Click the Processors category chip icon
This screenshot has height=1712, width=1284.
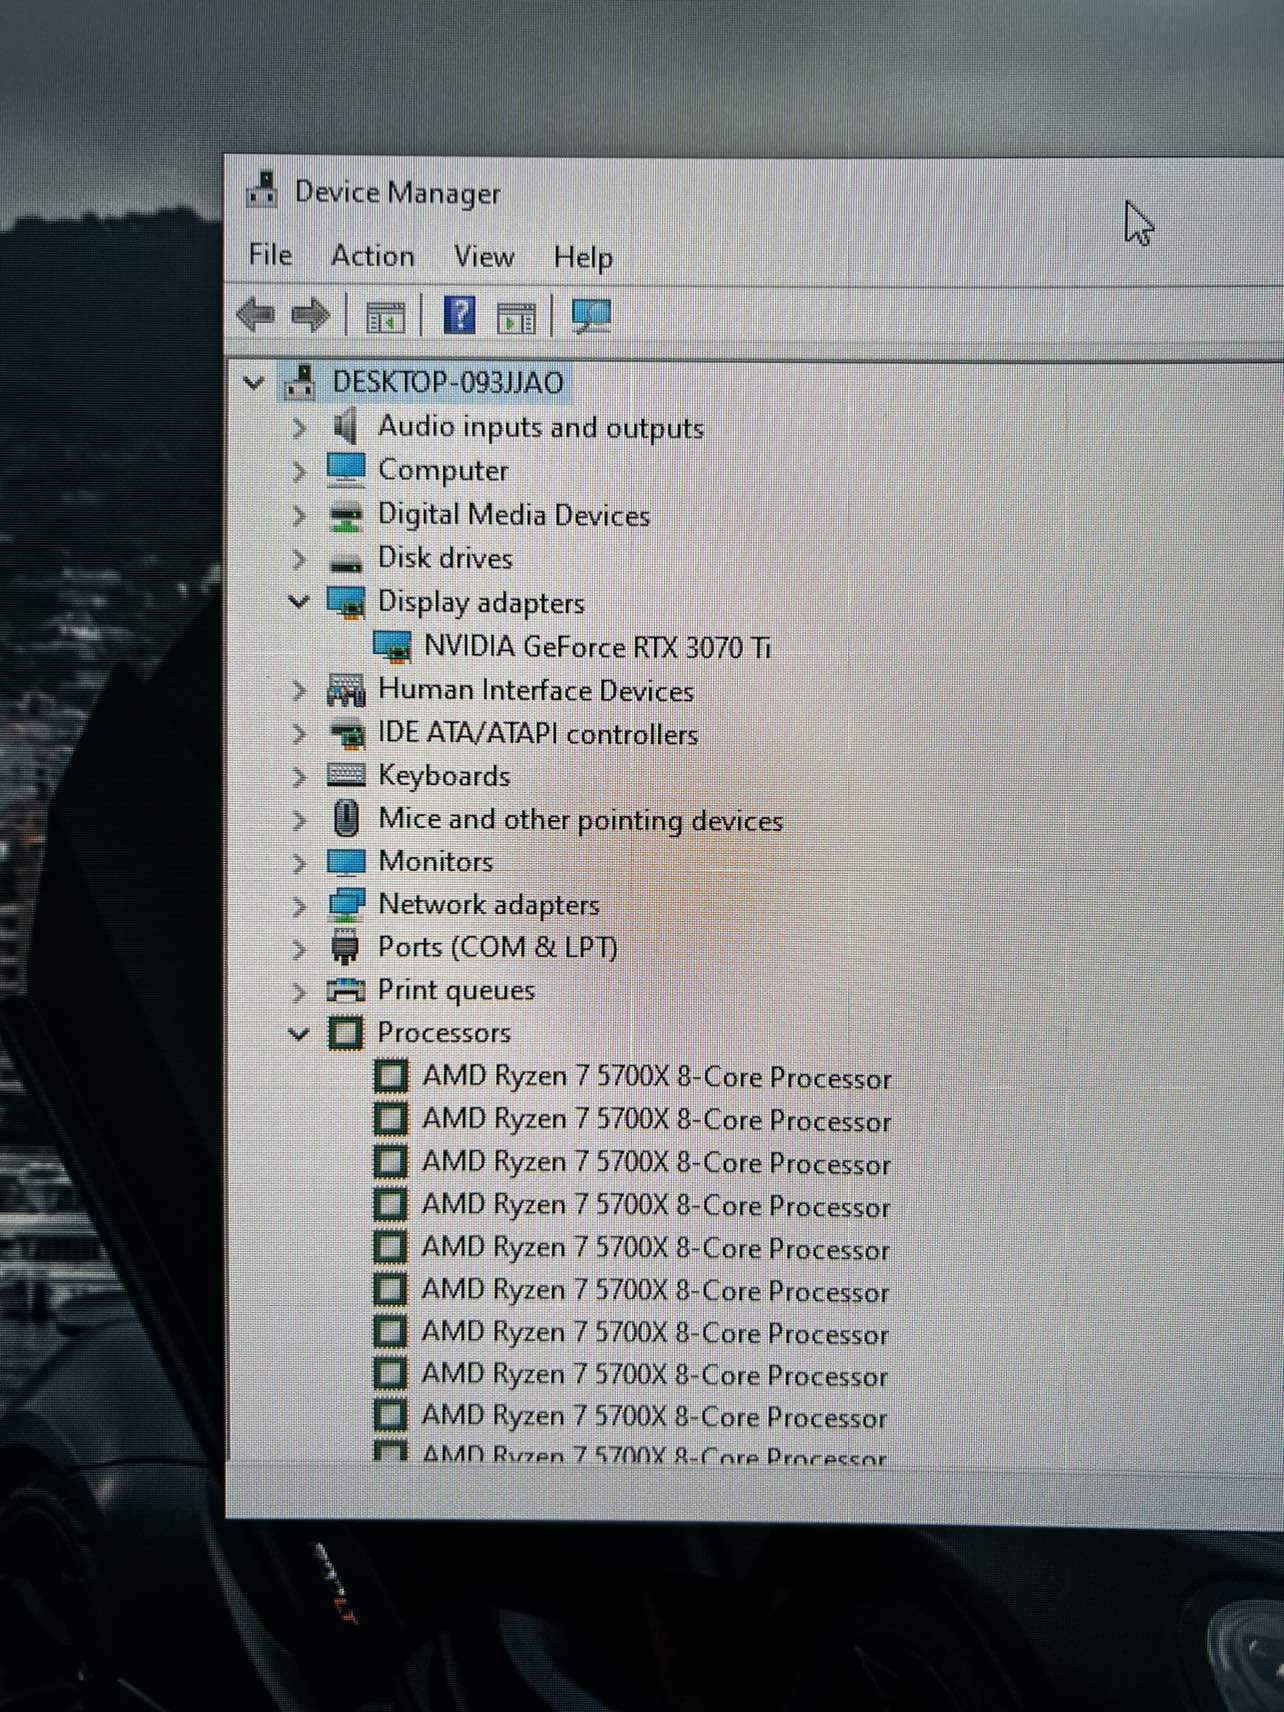click(346, 1033)
